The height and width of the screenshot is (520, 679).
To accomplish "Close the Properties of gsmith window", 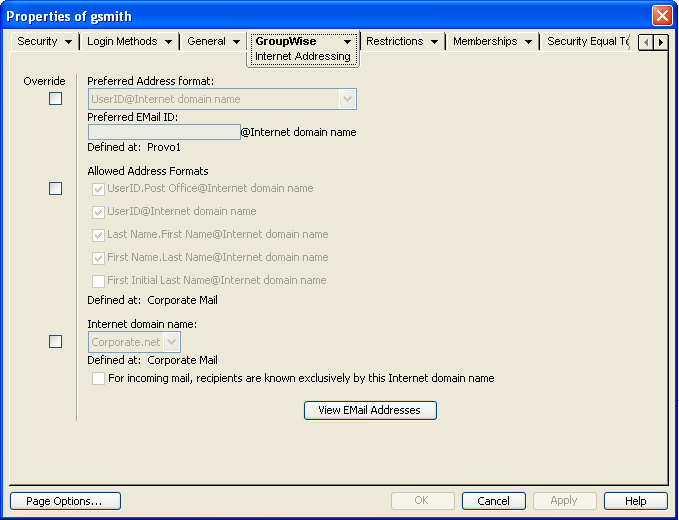I will click(x=662, y=16).
